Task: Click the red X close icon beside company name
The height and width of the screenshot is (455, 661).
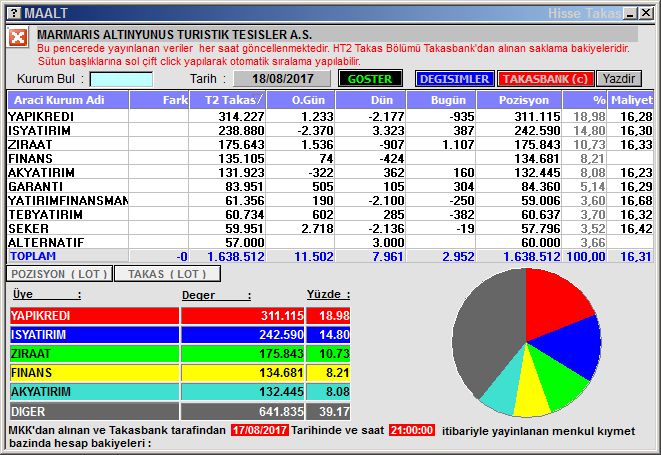Action: [18, 38]
